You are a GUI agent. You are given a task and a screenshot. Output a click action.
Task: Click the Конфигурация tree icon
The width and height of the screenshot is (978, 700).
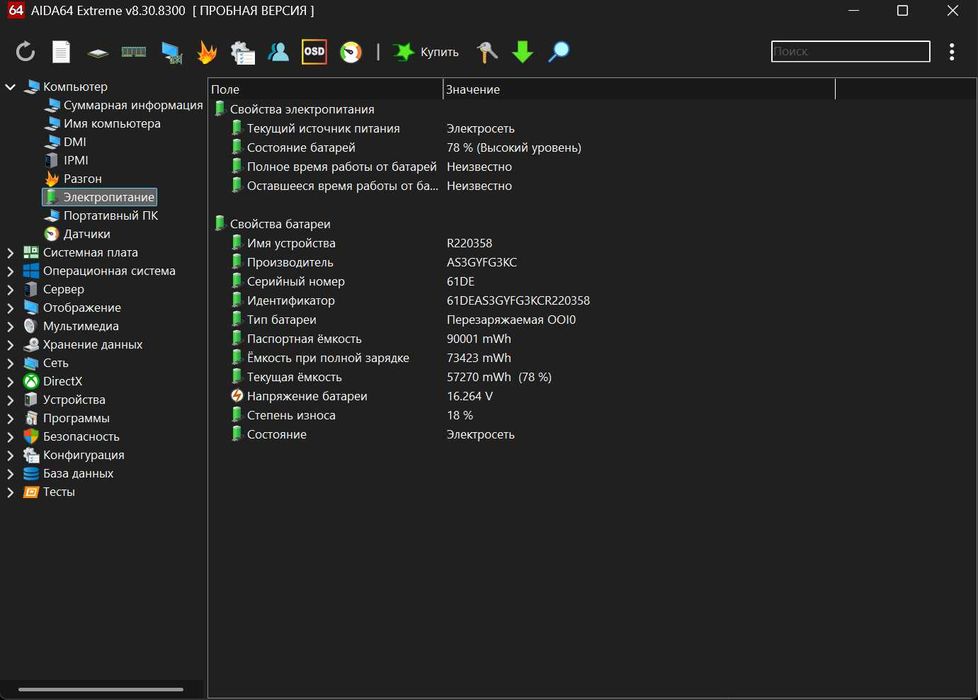click(31, 455)
